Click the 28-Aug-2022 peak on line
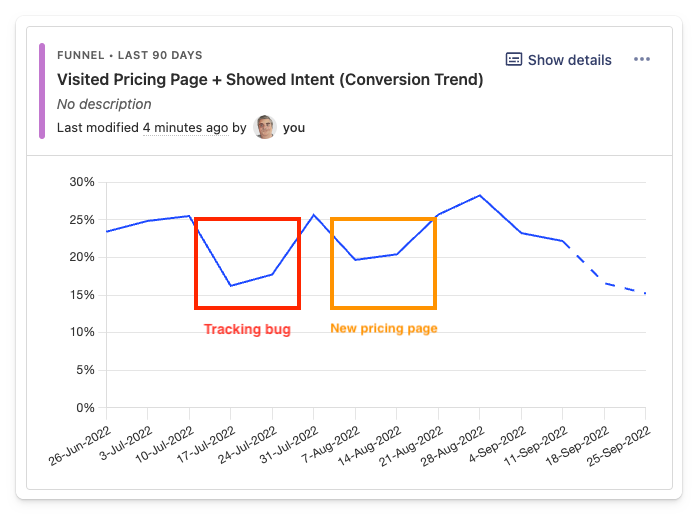Screen dimensions: 698x515 point(480,196)
